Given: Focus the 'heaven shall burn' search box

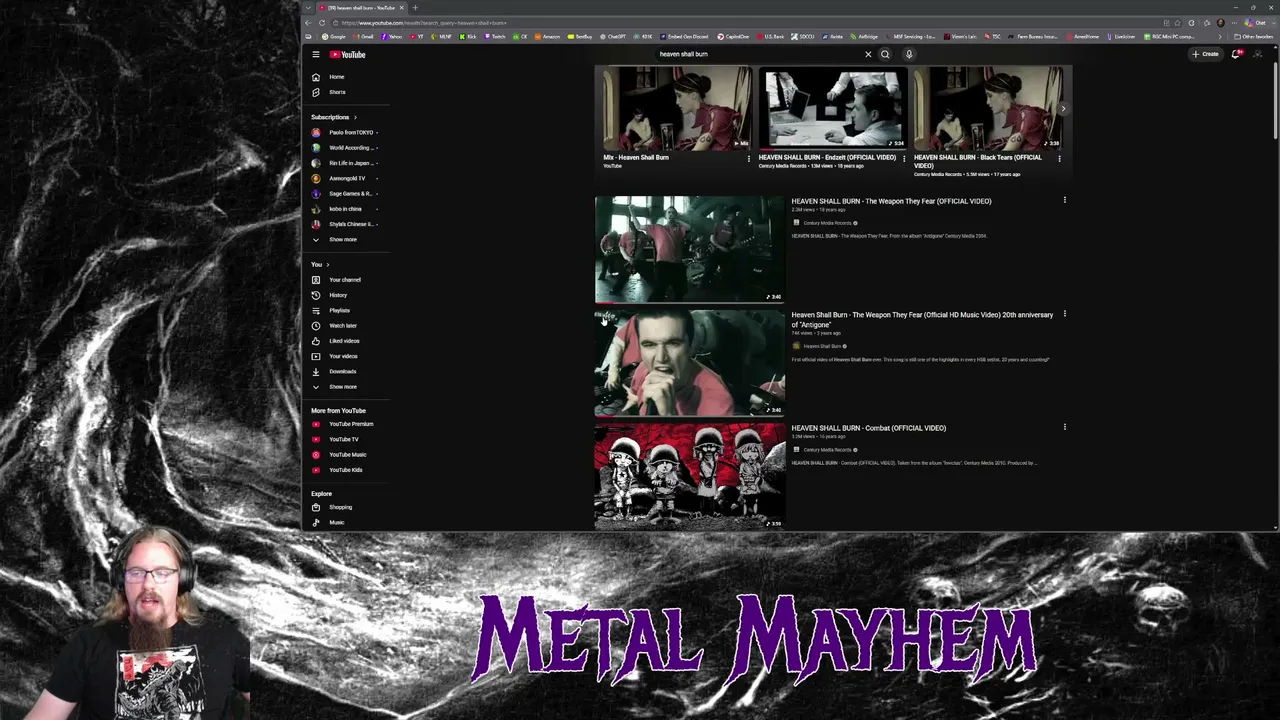Looking at the screenshot, I should click(x=760, y=54).
